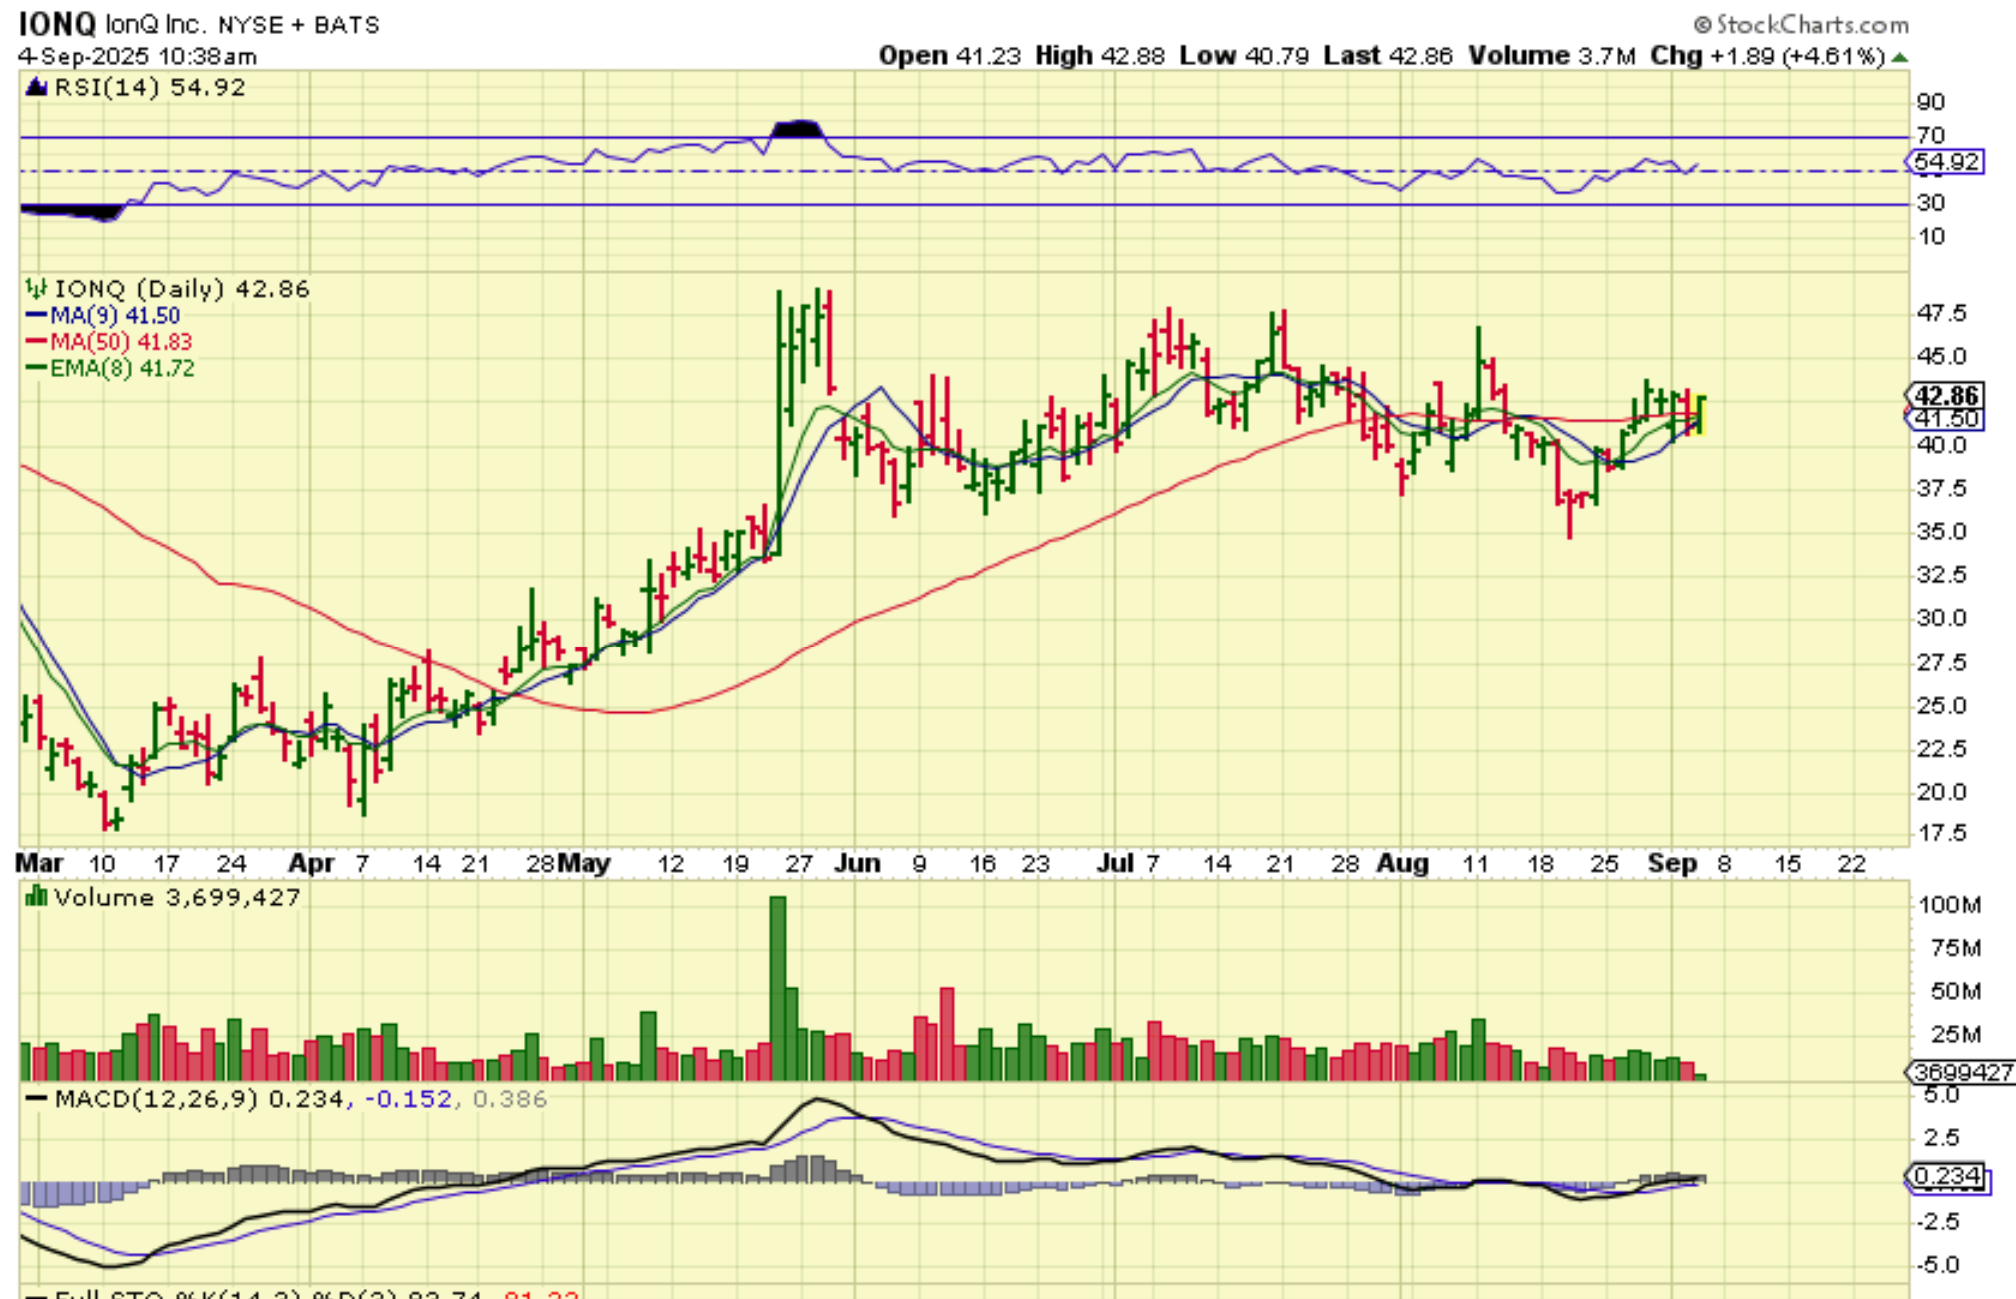Click the Volume histogram icon
The height and width of the screenshot is (1299, 2016).
[36, 897]
